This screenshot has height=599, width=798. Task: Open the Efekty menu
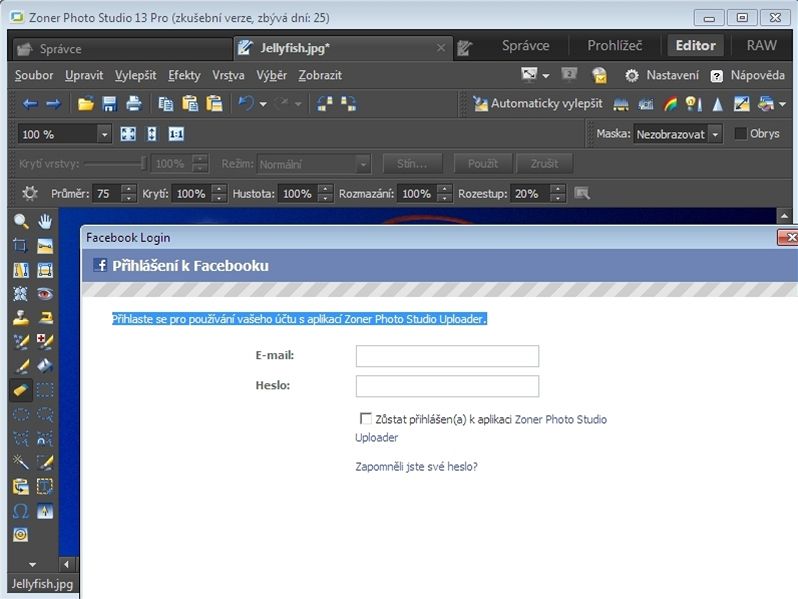click(184, 75)
